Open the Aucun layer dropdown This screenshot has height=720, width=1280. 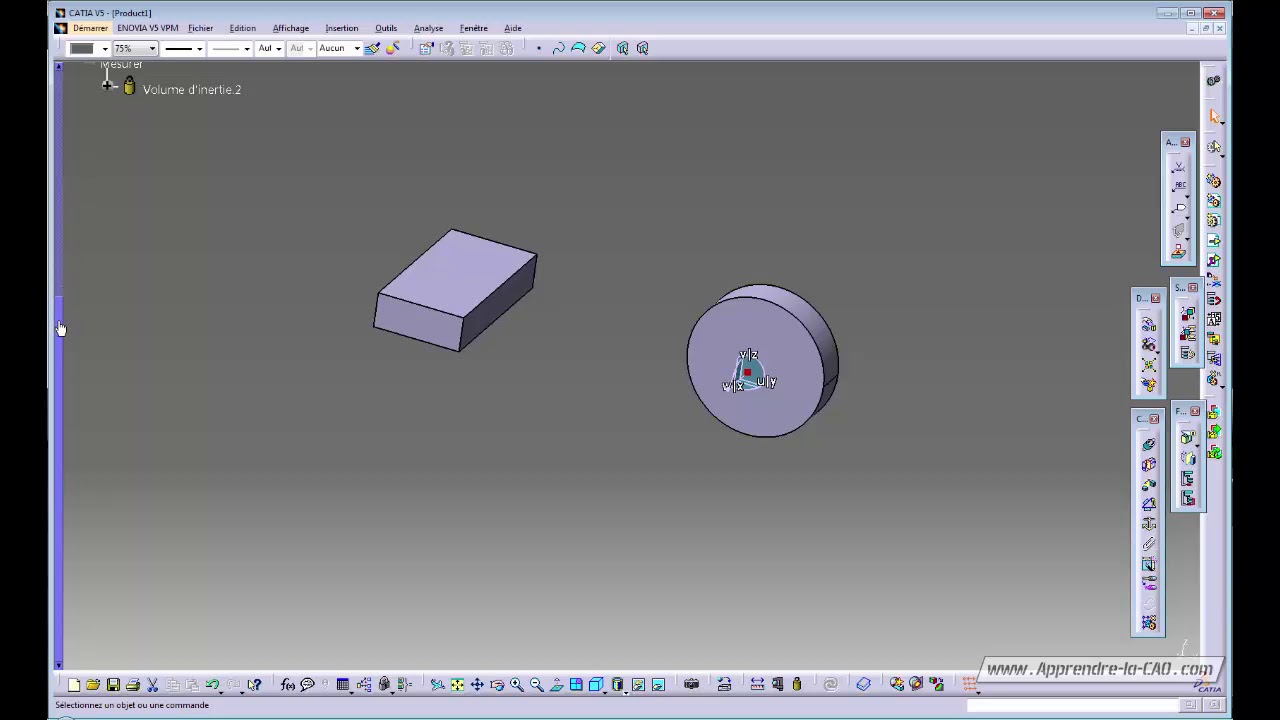[357, 48]
